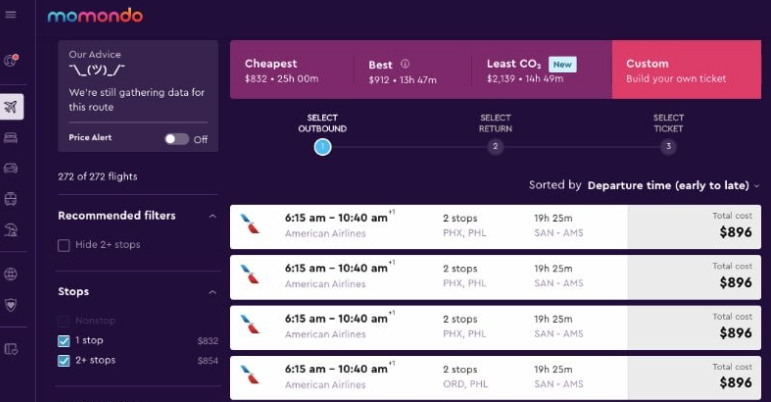Open the Sorted by Departure time dropdown
Screen dimensions: 771x402
coord(673,185)
